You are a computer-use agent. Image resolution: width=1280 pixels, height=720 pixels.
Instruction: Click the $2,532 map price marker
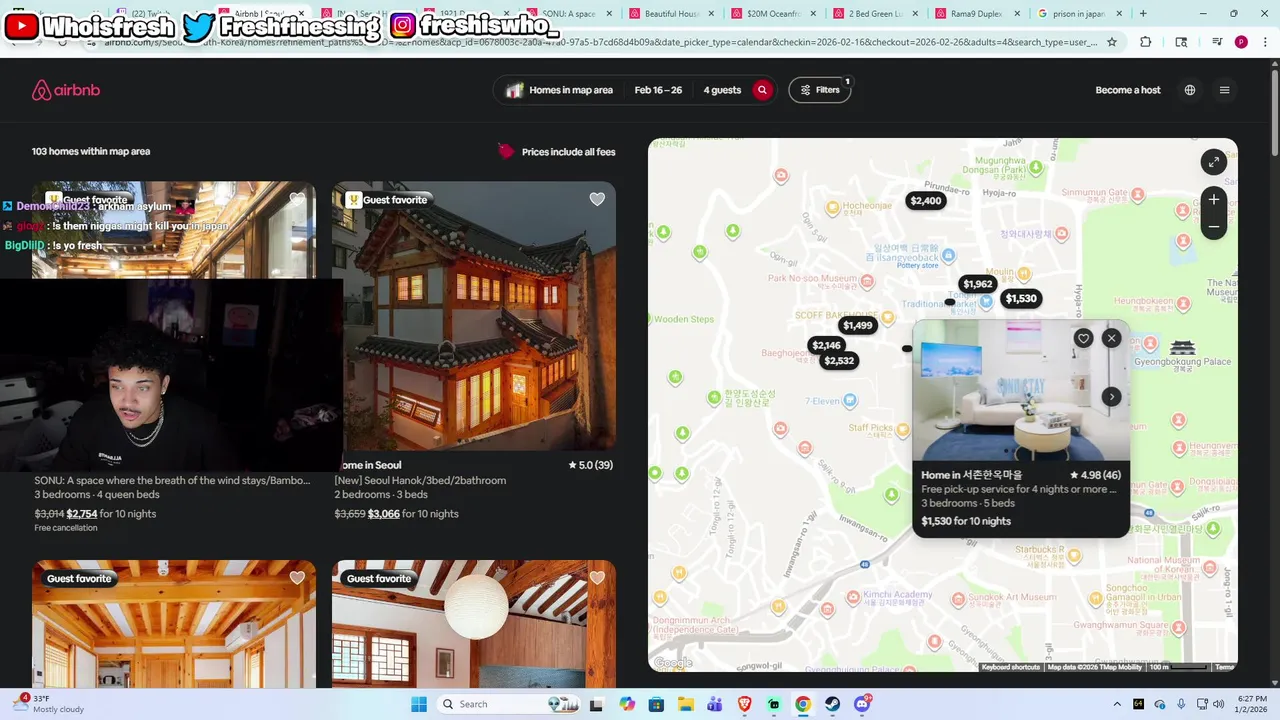[x=839, y=361]
